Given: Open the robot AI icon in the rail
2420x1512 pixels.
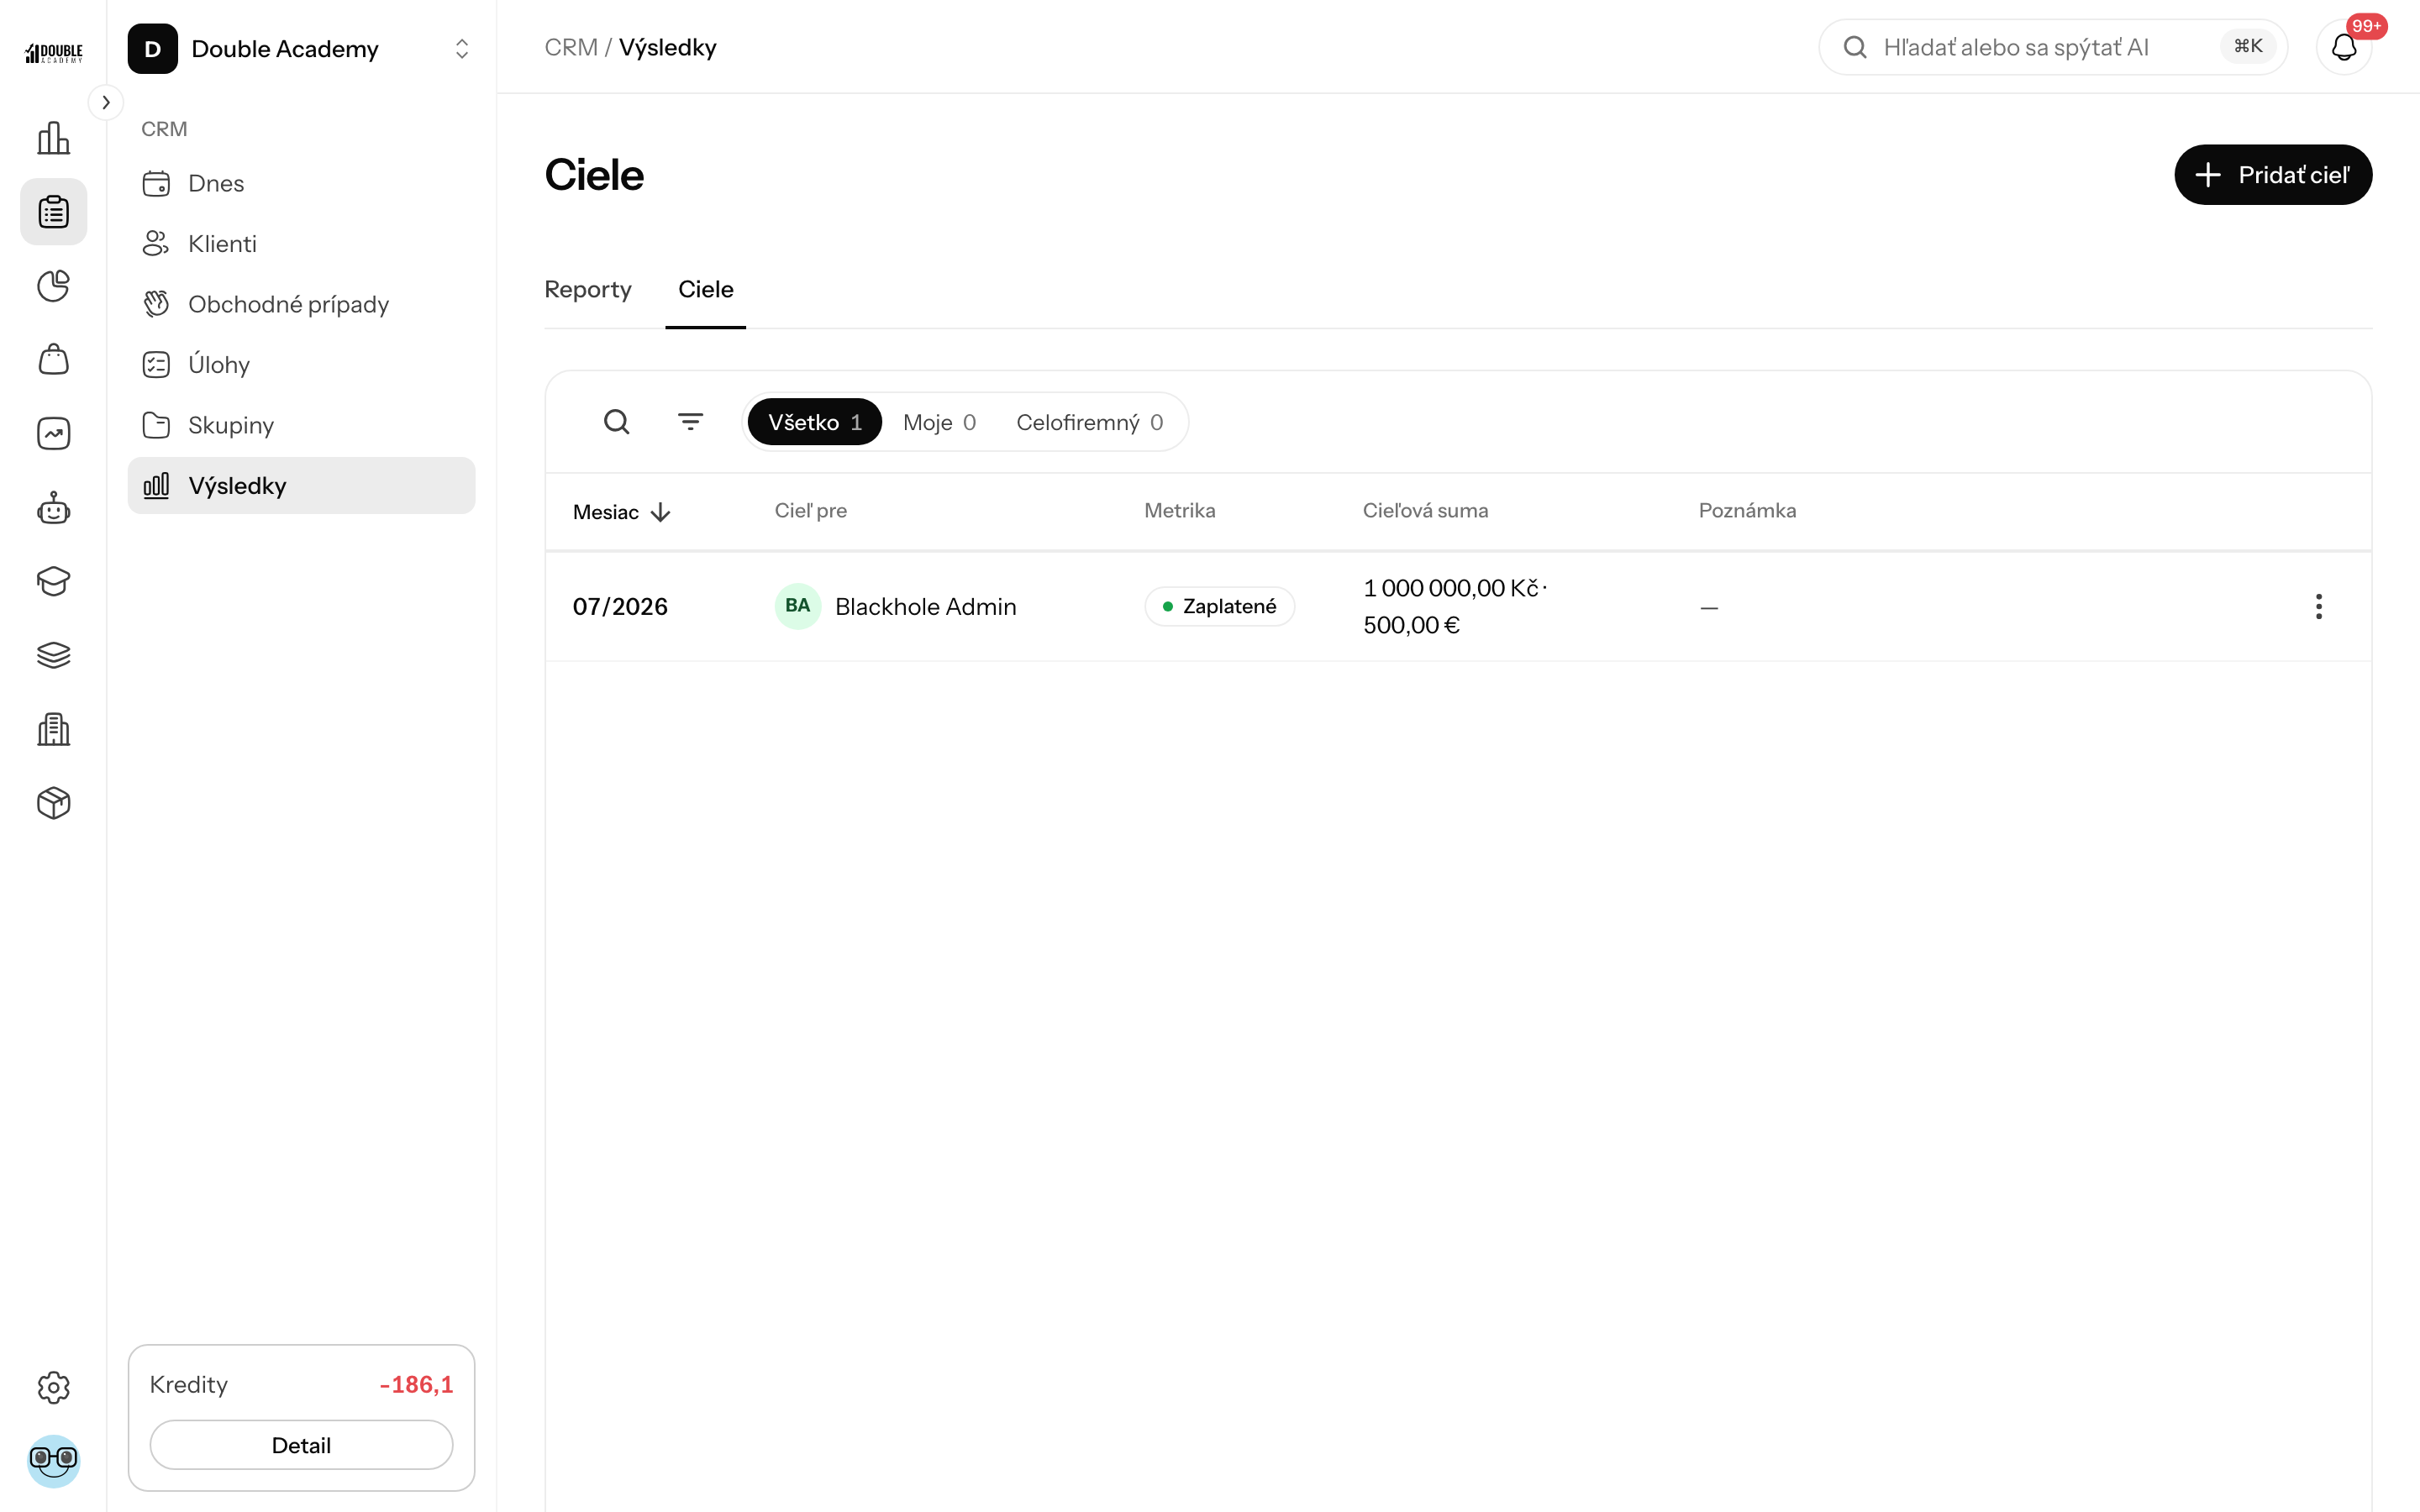Looking at the screenshot, I should point(53,508).
